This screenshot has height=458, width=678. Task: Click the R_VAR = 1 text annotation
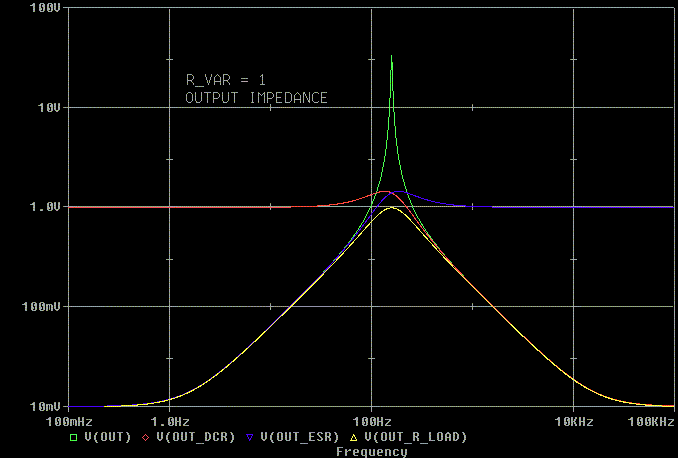(225, 80)
